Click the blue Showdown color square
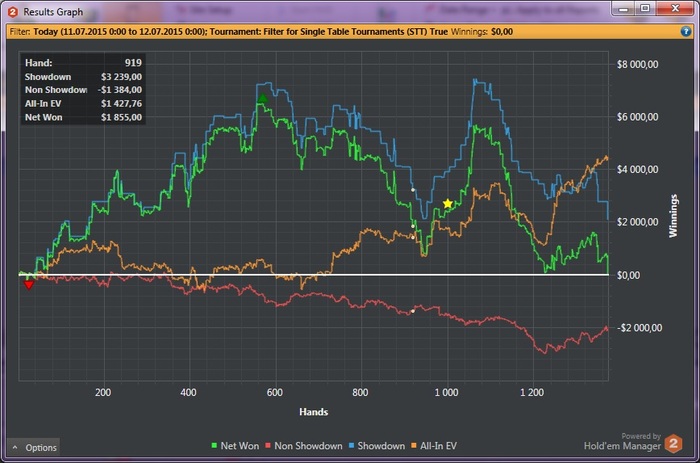Image resolution: width=700 pixels, height=463 pixels. coord(351,446)
